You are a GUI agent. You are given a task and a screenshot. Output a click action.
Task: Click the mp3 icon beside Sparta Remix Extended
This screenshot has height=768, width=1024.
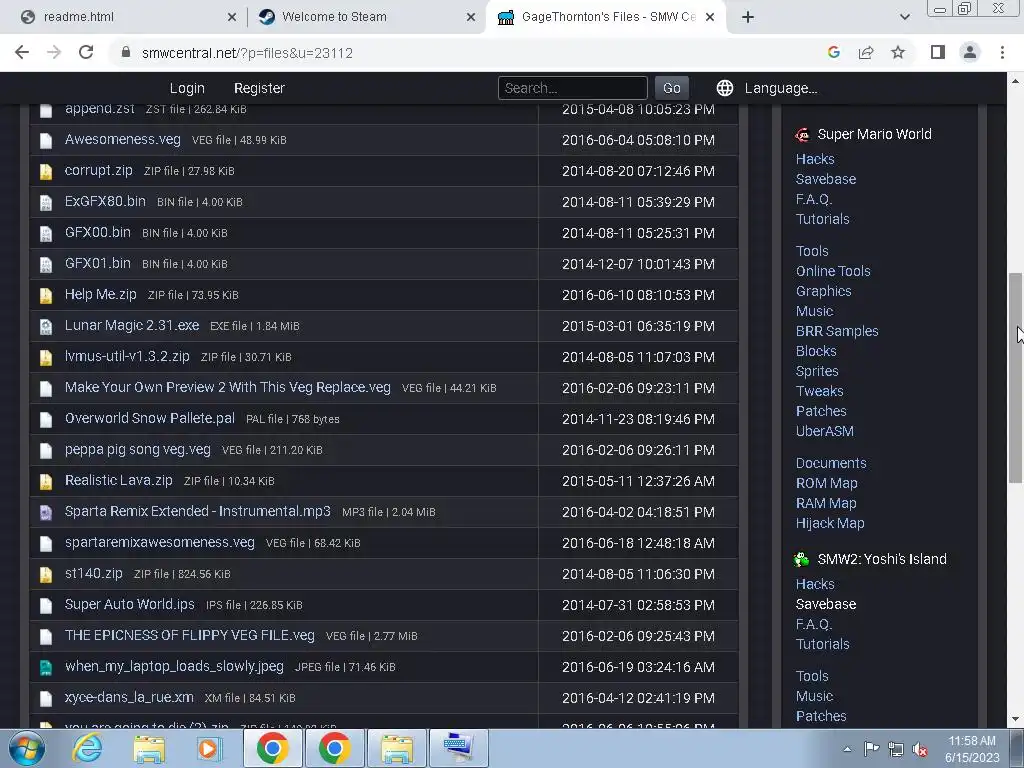[46, 513]
